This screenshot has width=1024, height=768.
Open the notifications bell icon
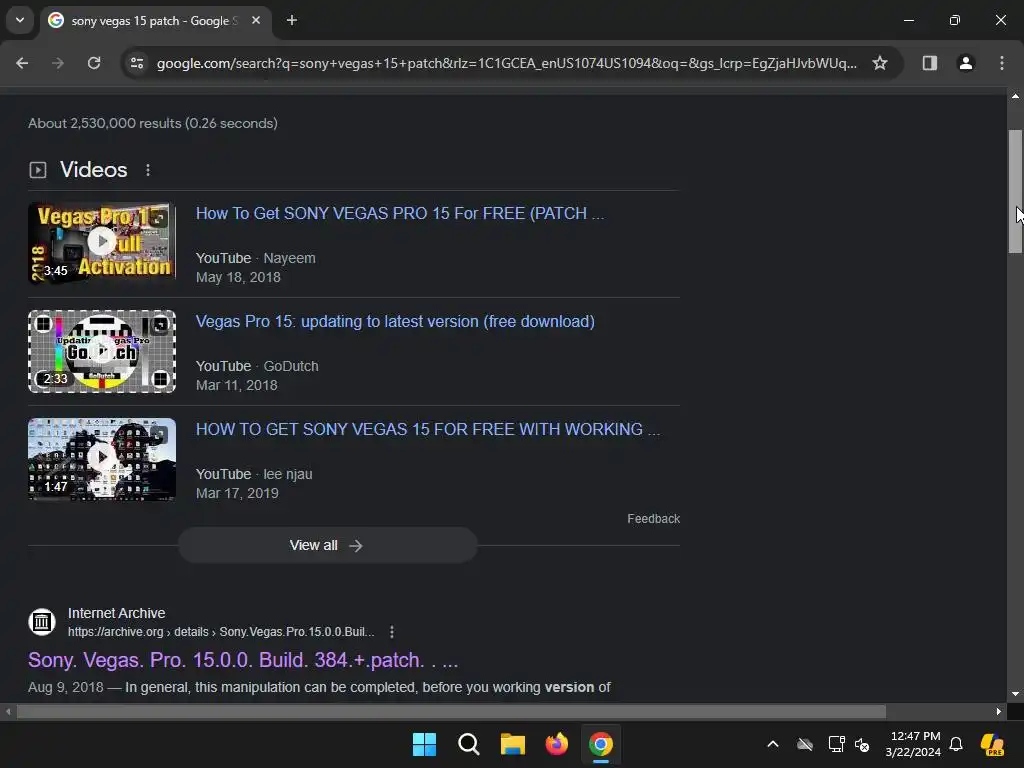(956, 744)
